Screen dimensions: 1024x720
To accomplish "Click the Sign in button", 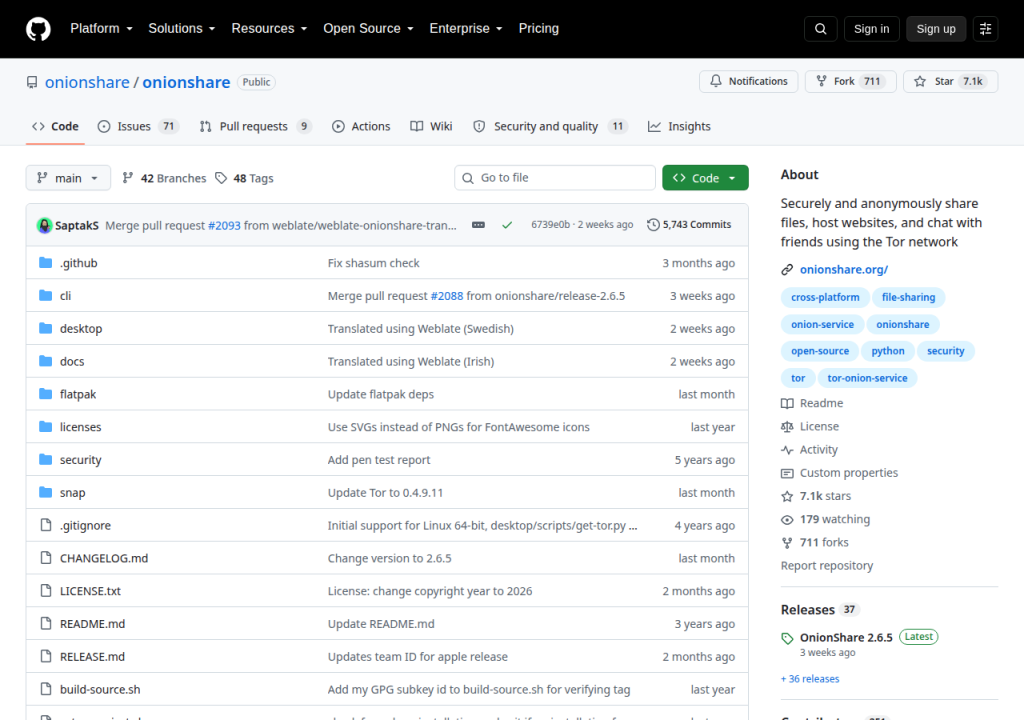I will click(x=871, y=29).
